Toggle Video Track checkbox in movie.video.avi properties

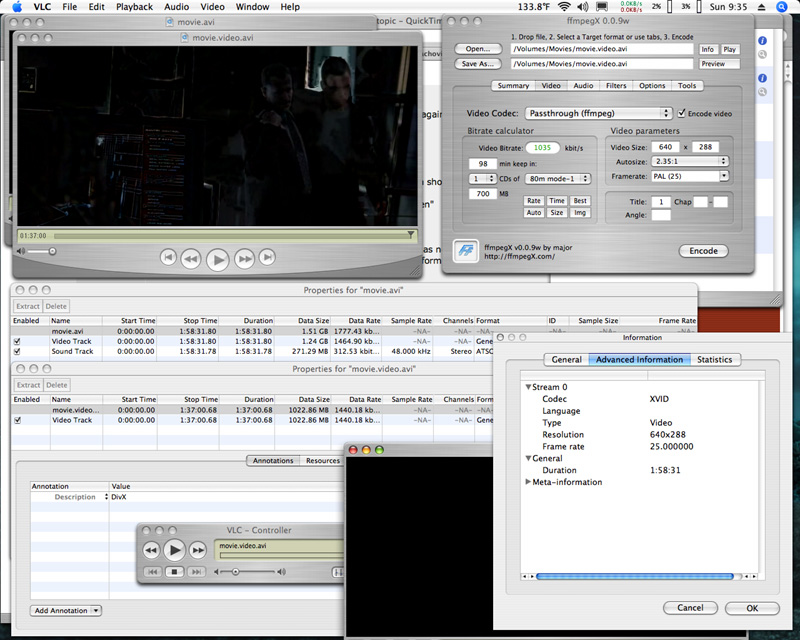tap(18, 421)
